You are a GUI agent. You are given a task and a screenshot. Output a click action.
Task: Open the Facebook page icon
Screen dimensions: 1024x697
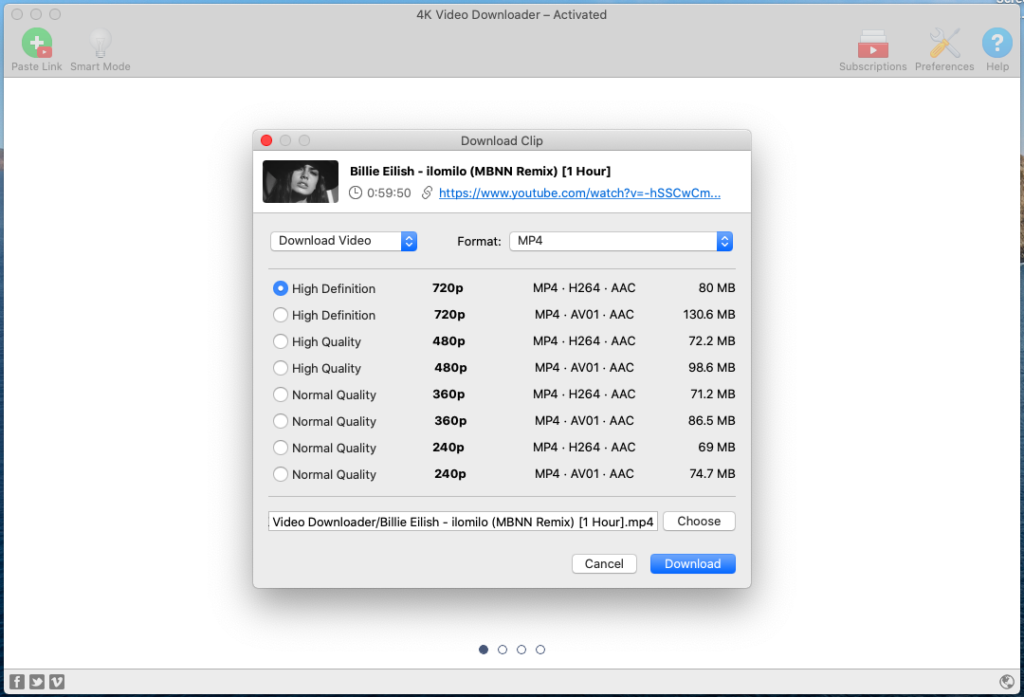pyautogui.click(x=16, y=681)
